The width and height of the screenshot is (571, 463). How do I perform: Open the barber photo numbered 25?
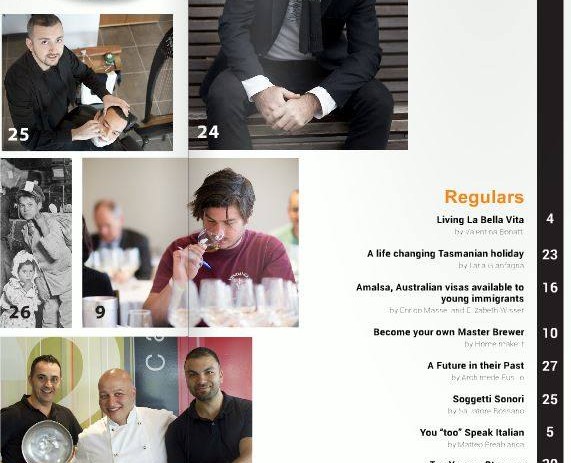click(87, 82)
